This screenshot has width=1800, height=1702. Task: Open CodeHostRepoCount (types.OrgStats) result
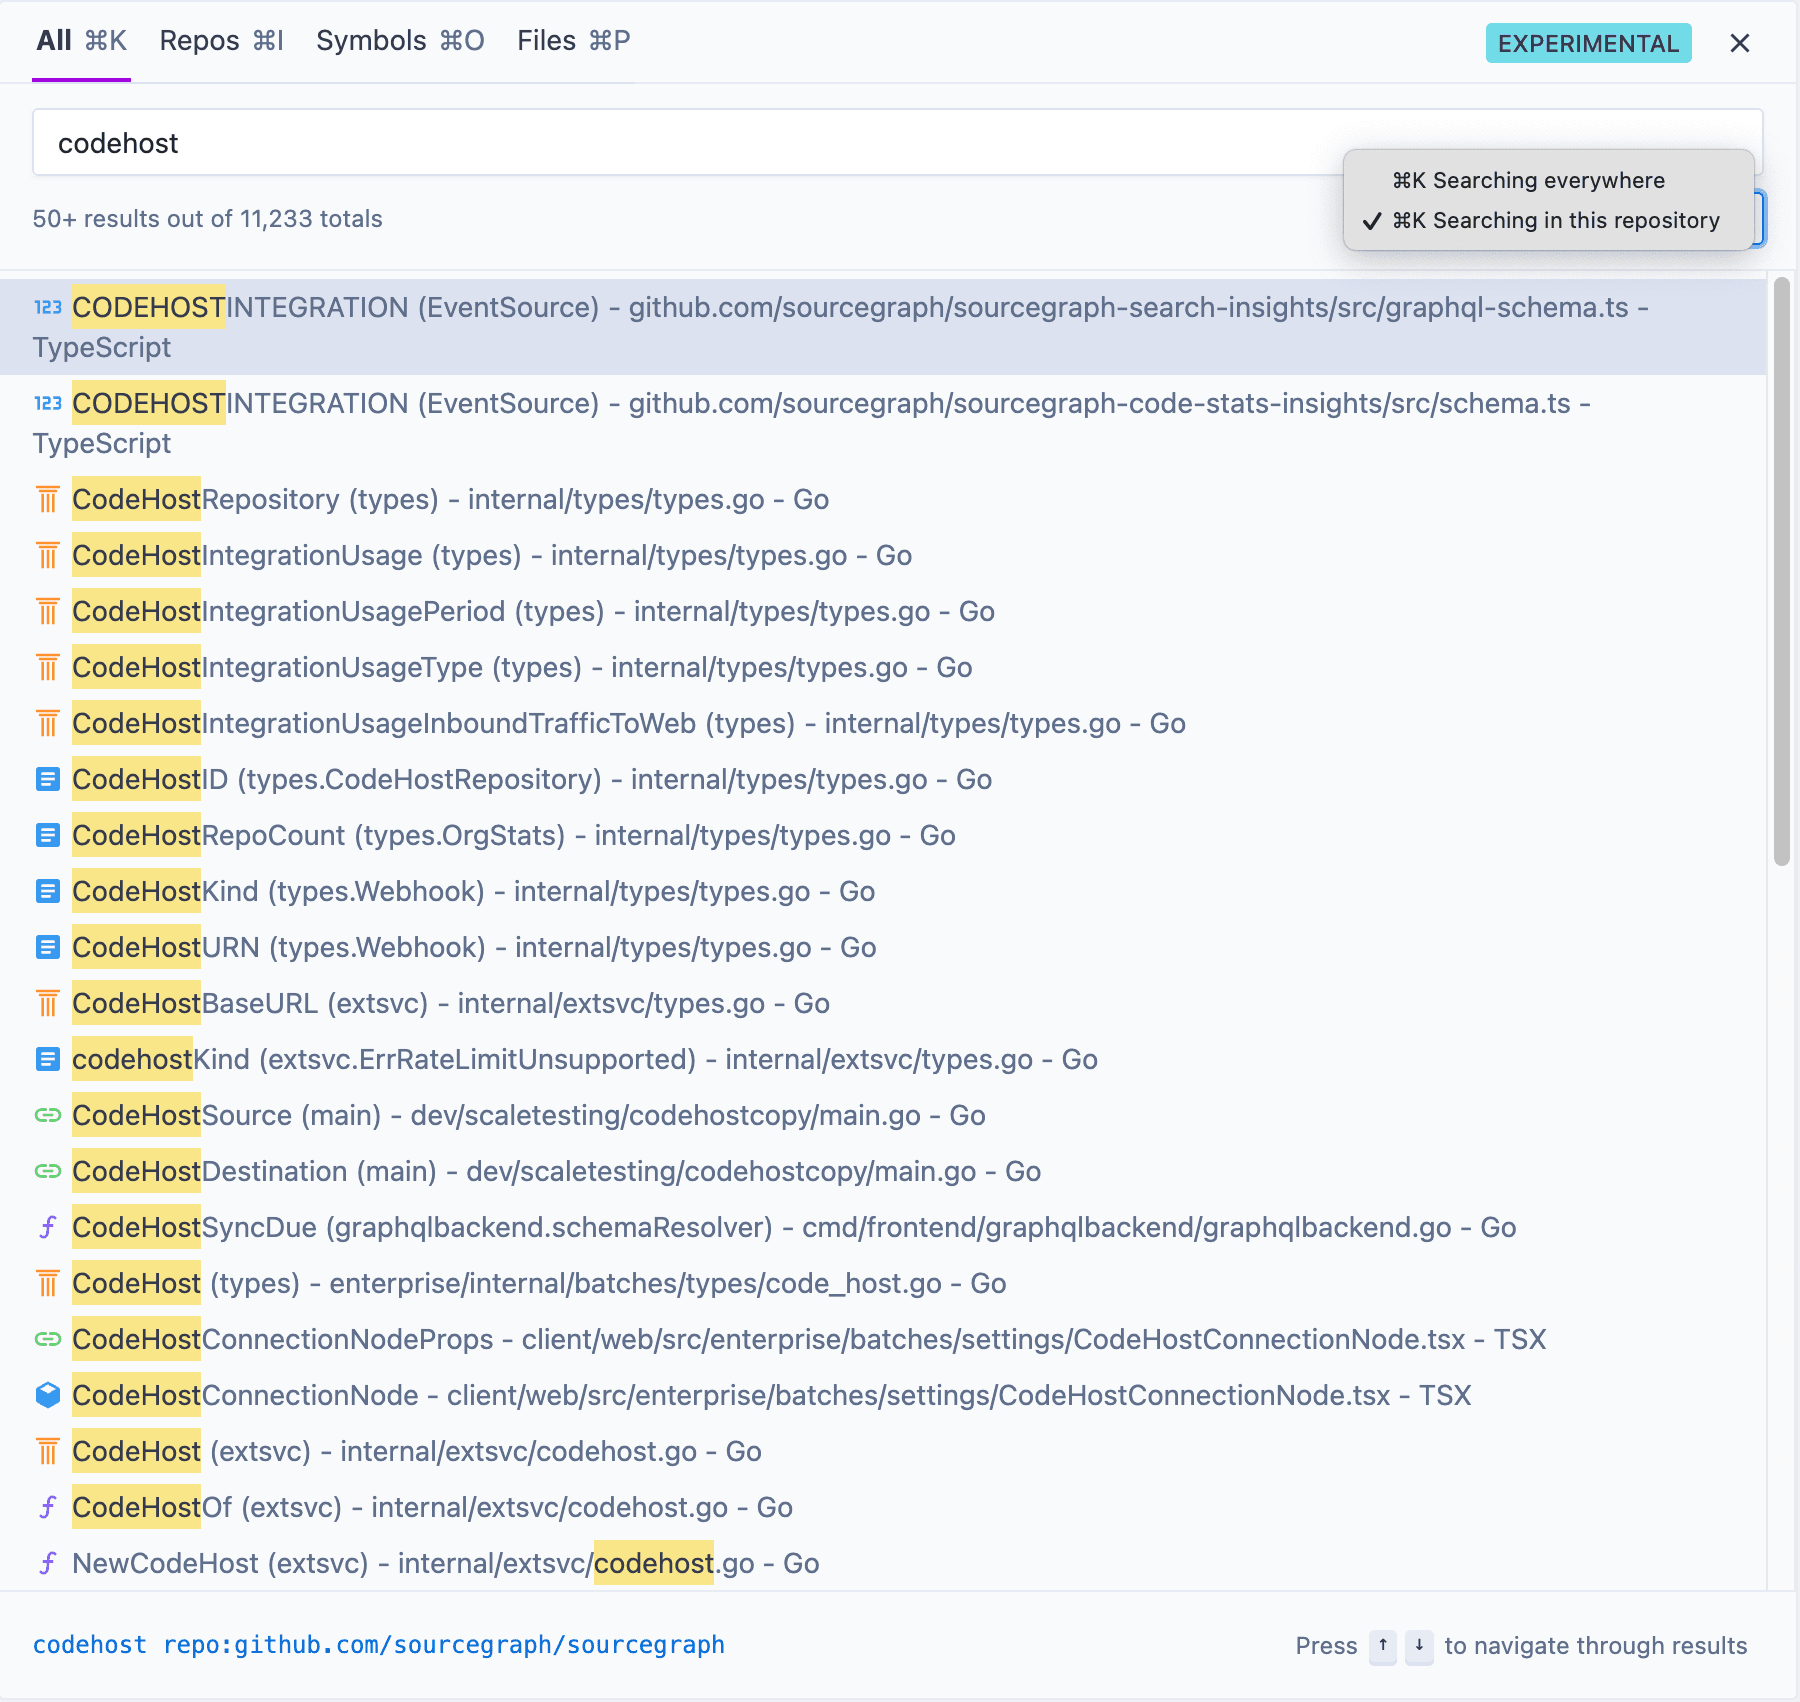coord(883,835)
